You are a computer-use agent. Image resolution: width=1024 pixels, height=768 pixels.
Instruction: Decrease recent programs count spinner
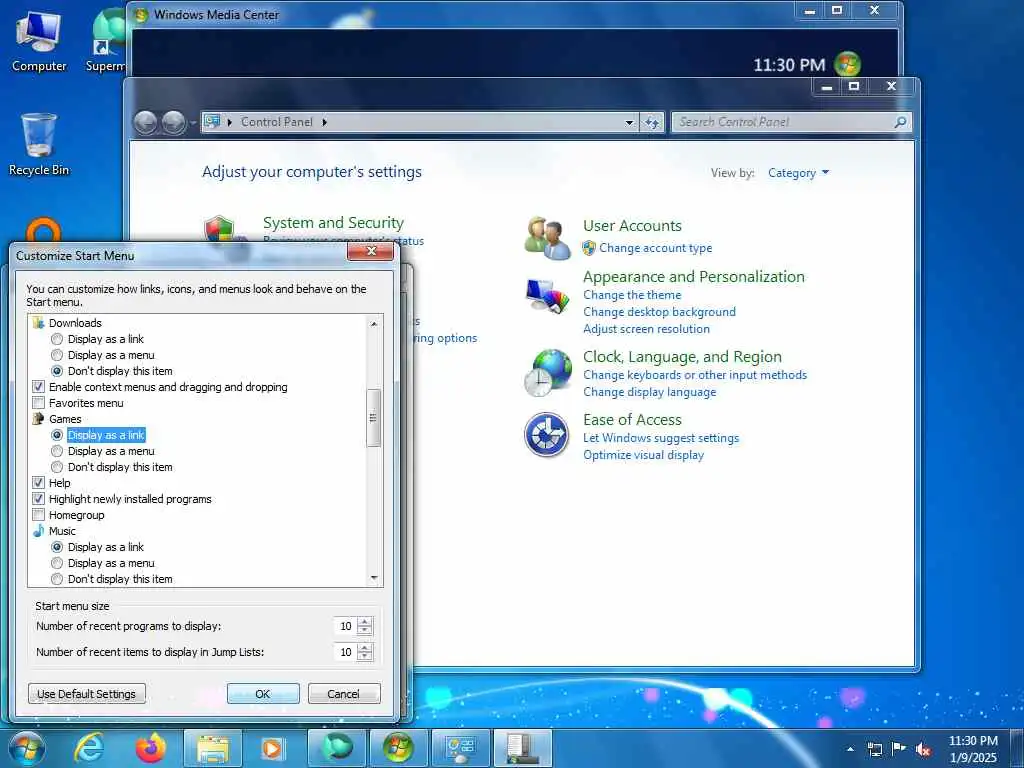(365, 631)
